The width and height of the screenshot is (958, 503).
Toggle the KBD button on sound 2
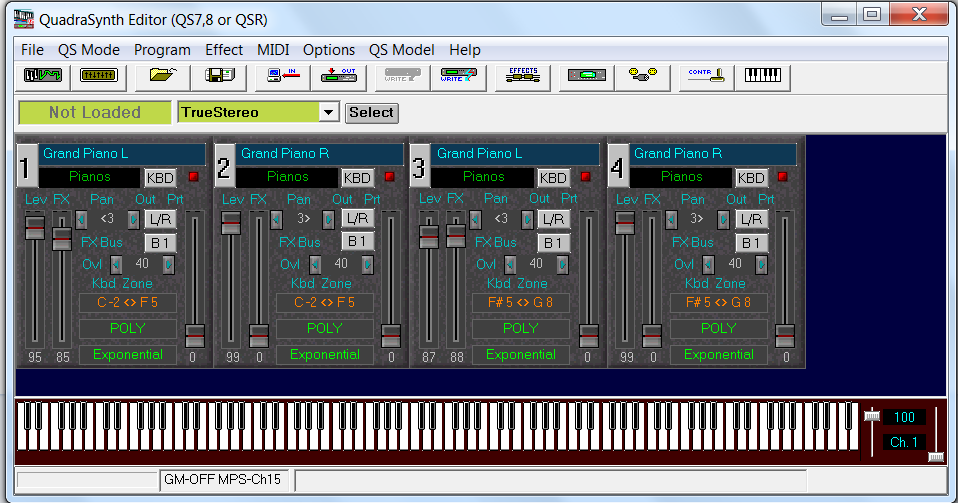358,178
